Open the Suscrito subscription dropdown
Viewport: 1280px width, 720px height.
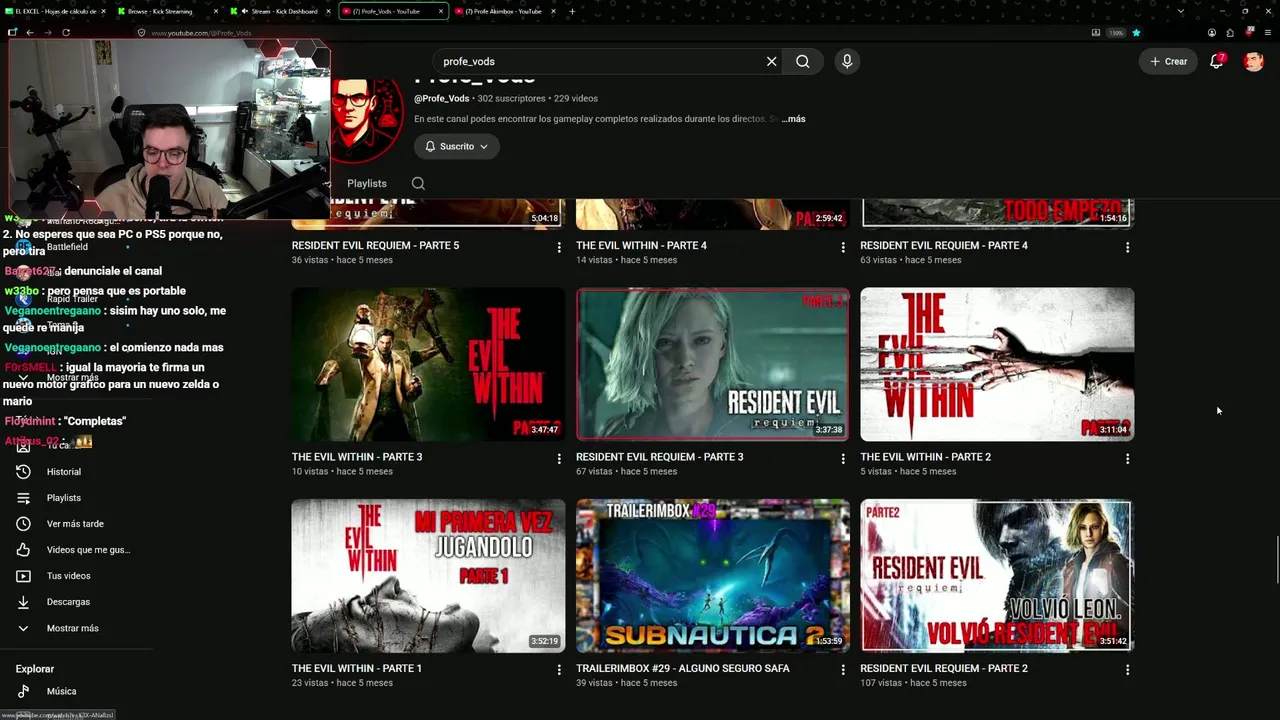pyautogui.click(x=456, y=146)
